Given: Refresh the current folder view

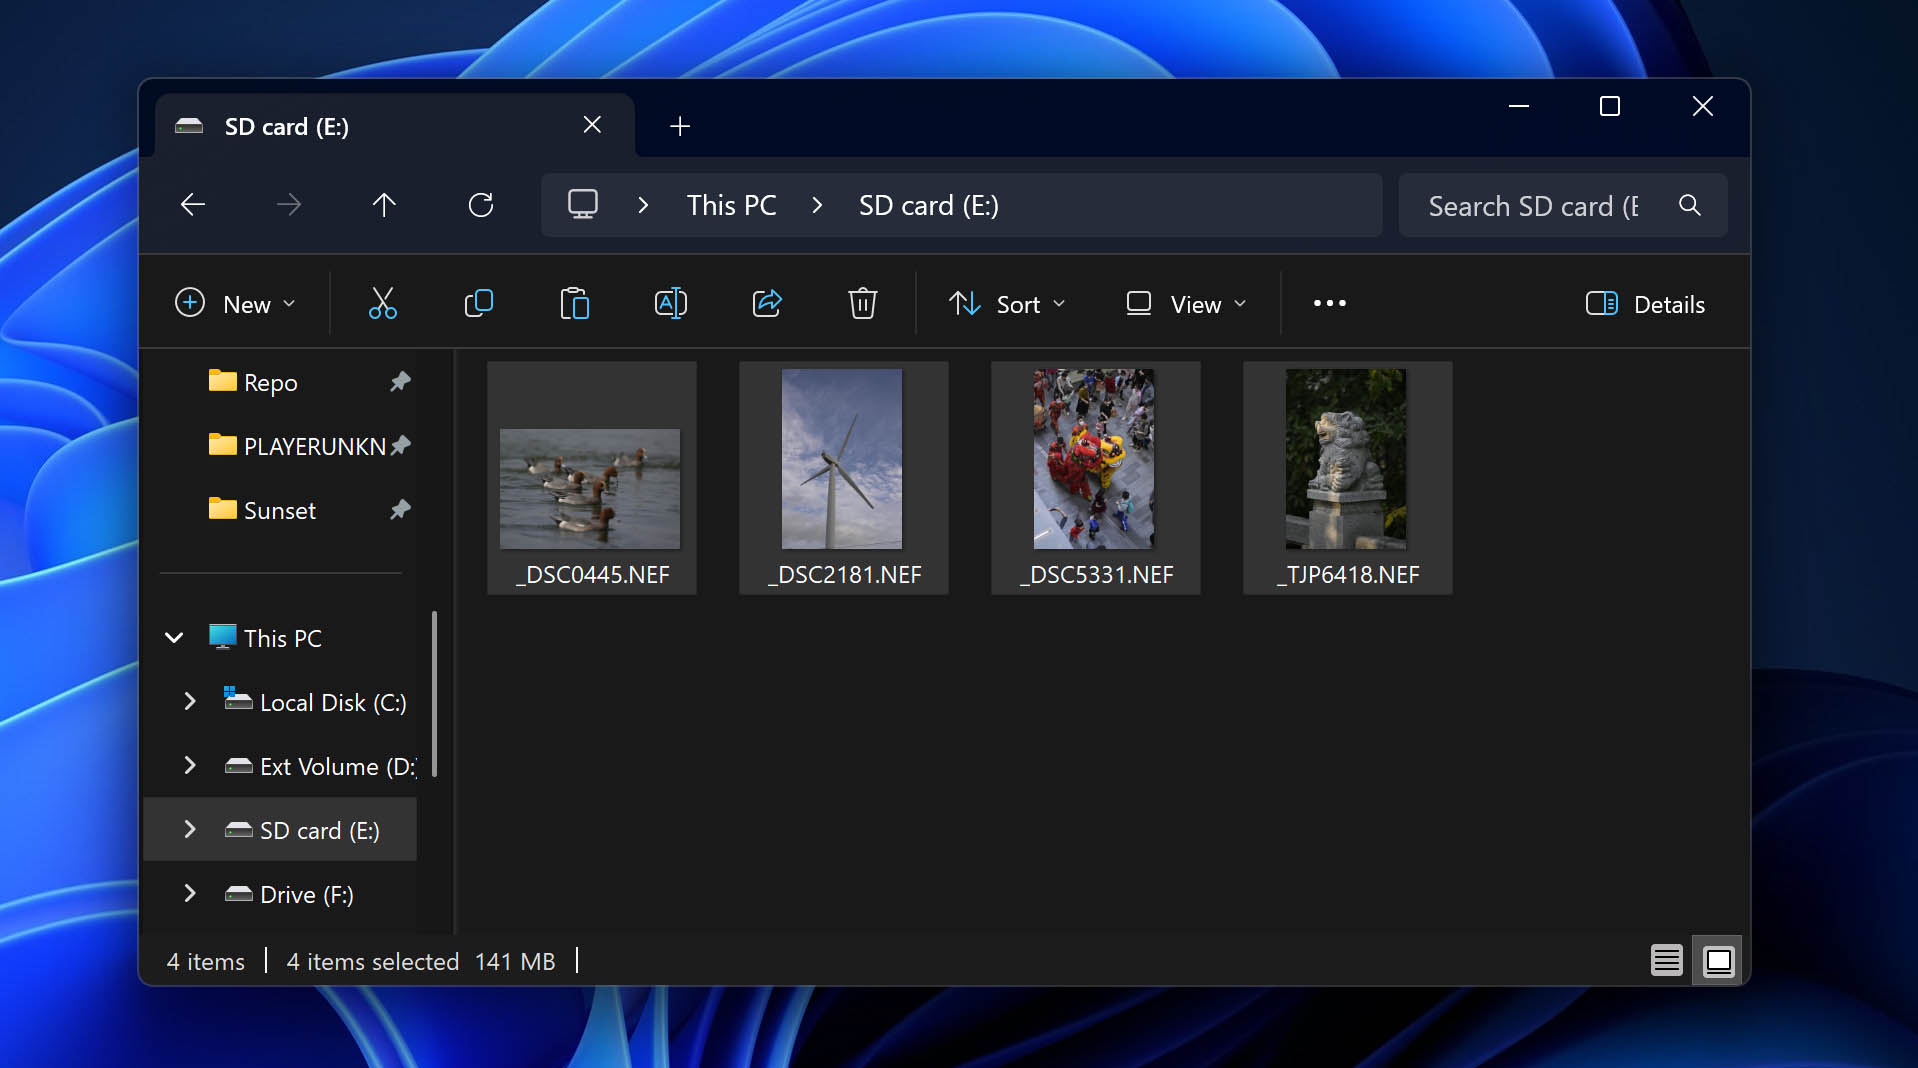Looking at the screenshot, I should pyautogui.click(x=481, y=205).
